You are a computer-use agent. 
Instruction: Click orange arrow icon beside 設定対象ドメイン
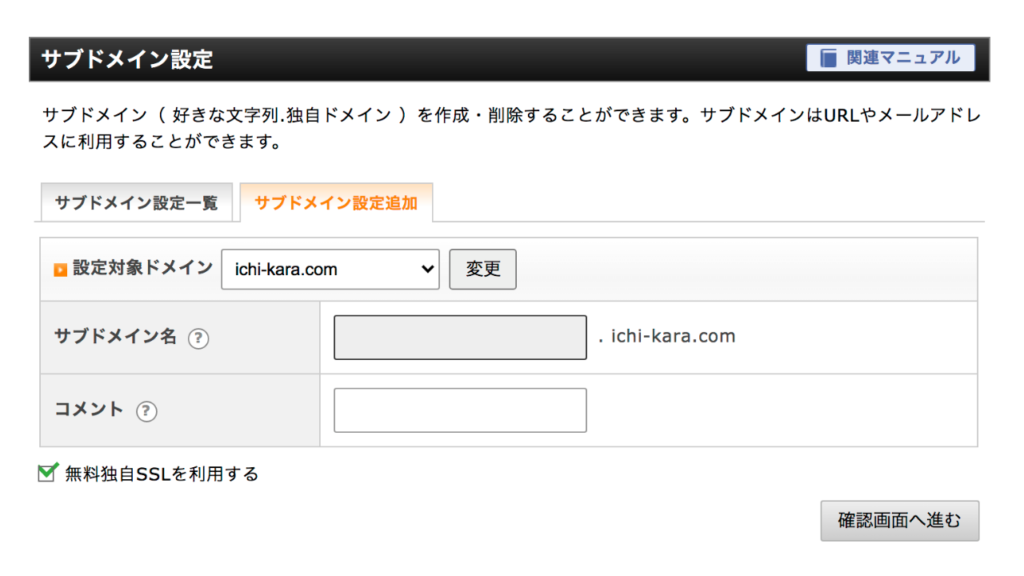(x=60, y=270)
